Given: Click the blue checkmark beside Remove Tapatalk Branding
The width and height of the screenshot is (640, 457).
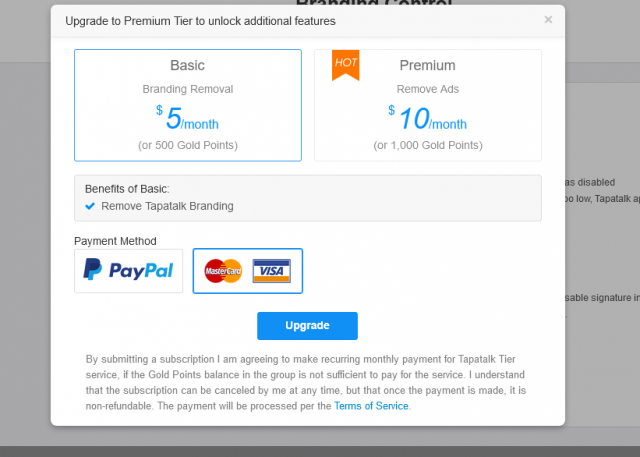Looking at the screenshot, I should pos(90,206).
